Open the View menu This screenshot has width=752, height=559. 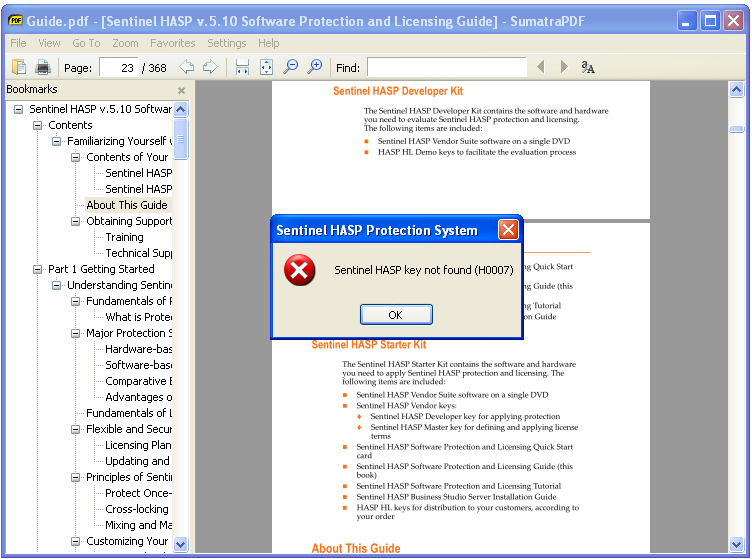point(49,43)
